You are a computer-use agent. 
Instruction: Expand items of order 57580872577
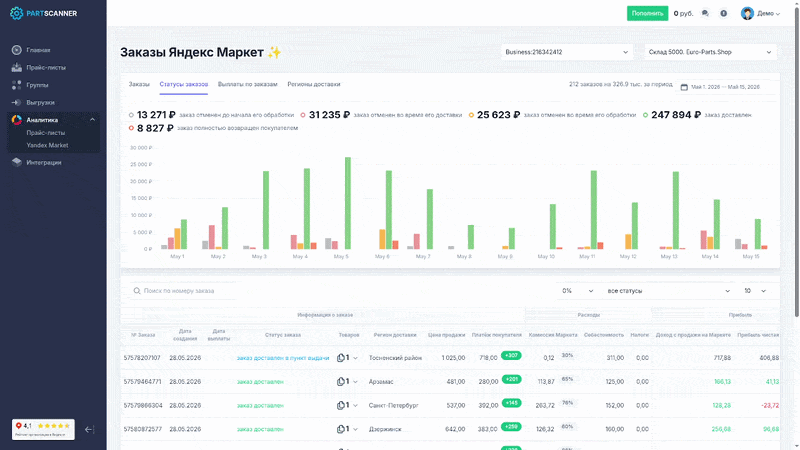356,429
